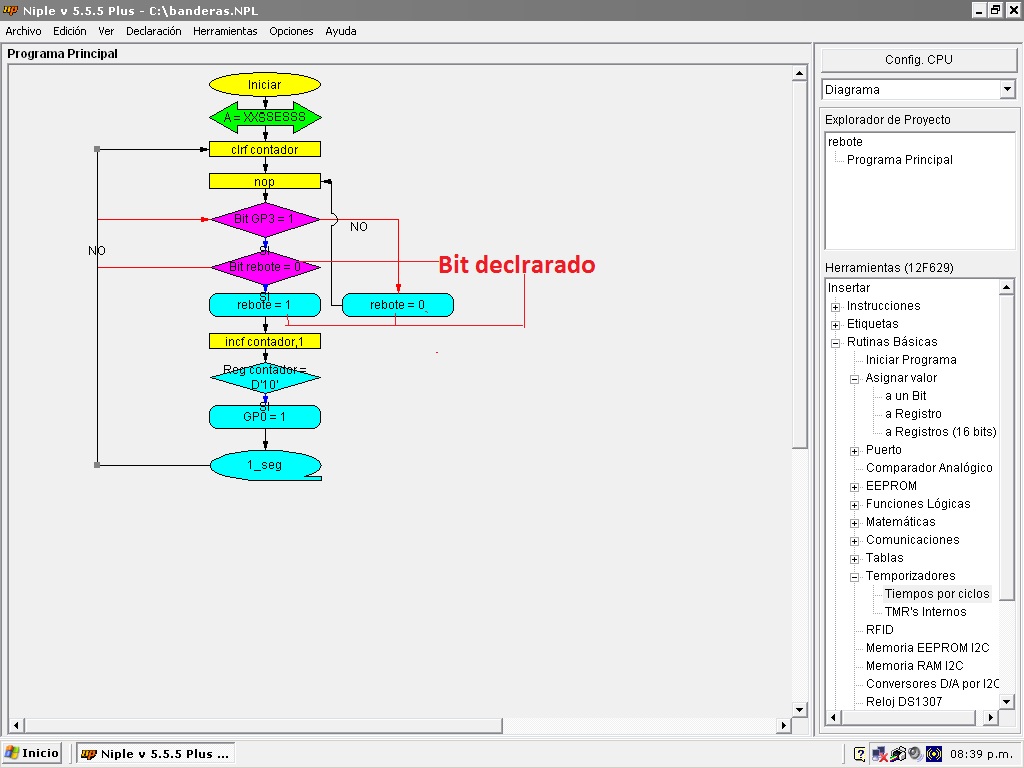Select the nop instruction block

(264, 182)
